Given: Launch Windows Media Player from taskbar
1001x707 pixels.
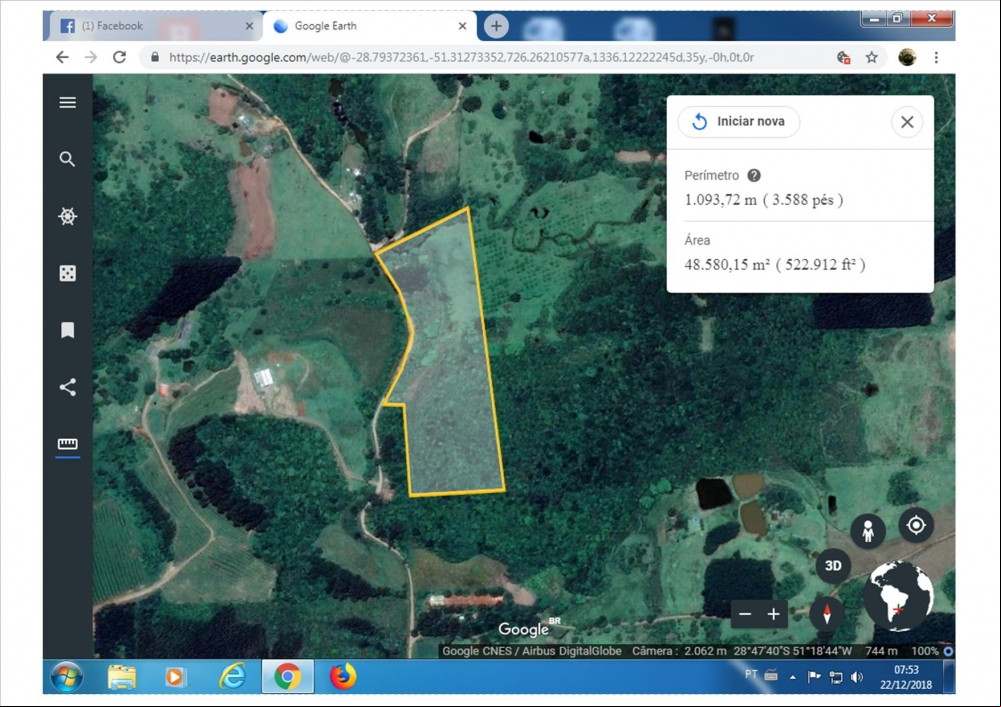Looking at the screenshot, I should point(174,677).
